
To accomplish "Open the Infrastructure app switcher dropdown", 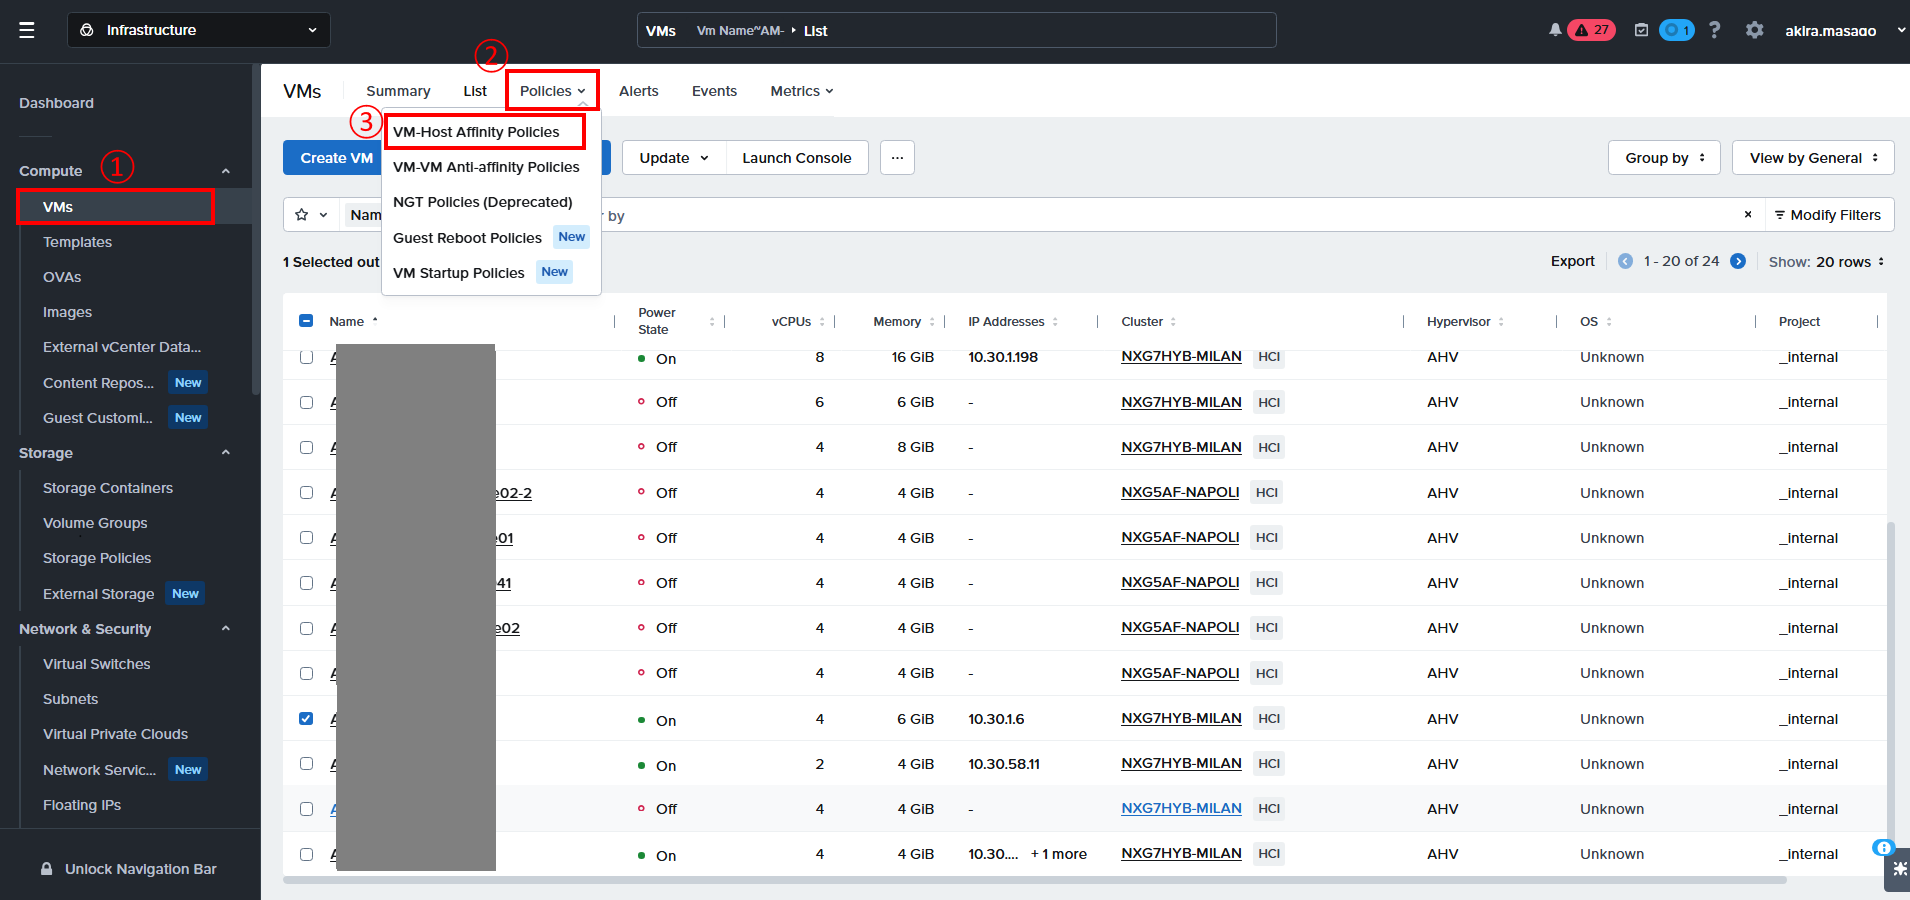I will coord(198,30).
